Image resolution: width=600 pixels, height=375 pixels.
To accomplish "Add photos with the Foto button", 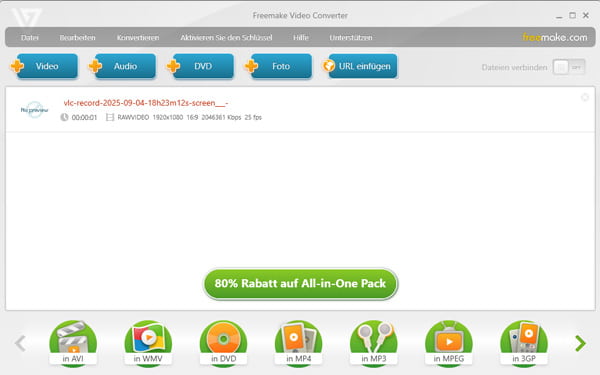I will [x=281, y=66].
